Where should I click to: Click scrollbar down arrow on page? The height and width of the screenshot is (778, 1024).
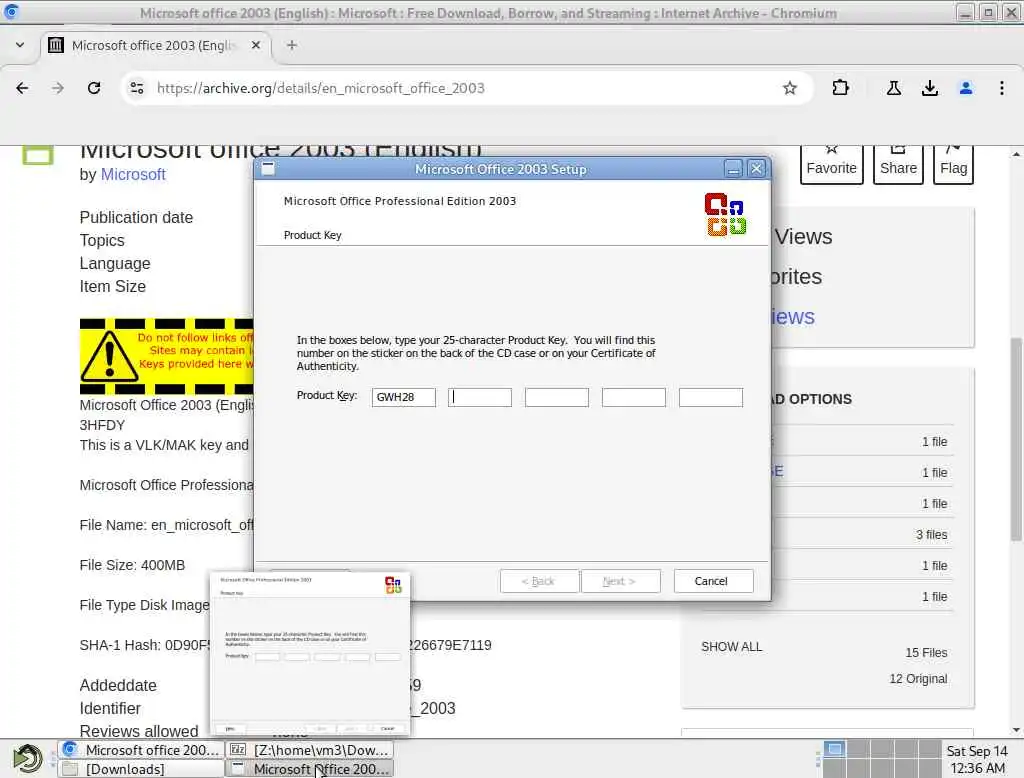(x=1016, y=730)
